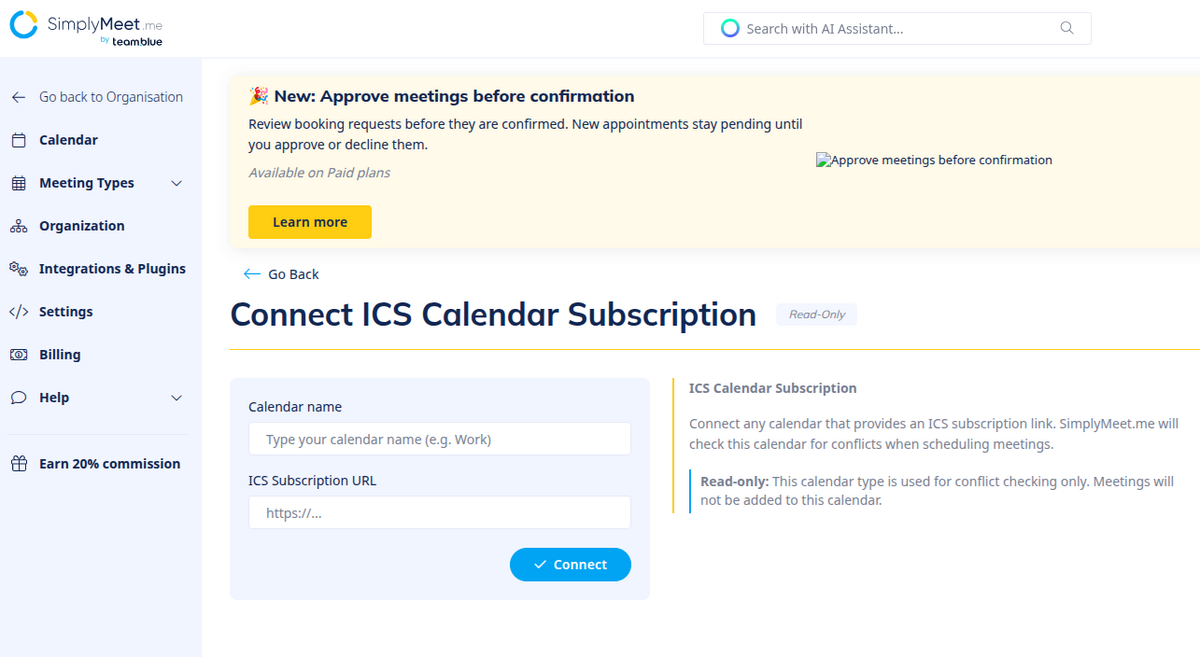Click the Integrations & Plugins gears icon
The image size is (1200, 657).
[x=18, y=269]
